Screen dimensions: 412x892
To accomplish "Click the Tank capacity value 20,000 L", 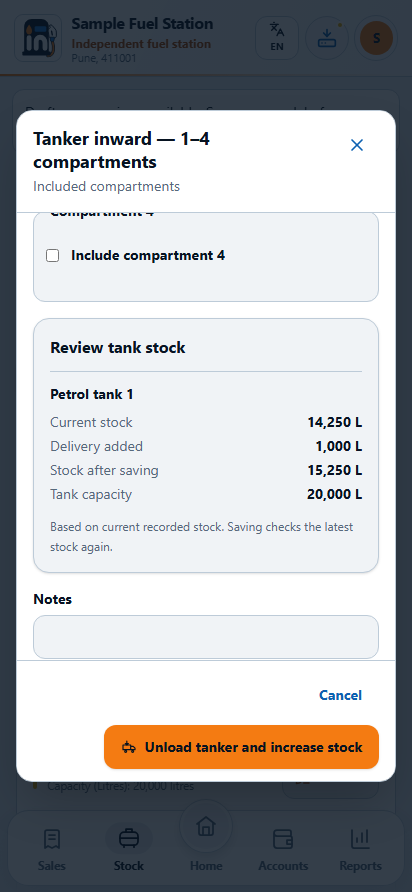I will [x=335, y=494].
